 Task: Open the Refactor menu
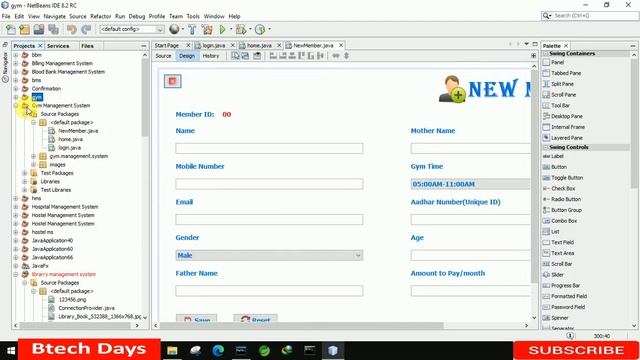click(100, 16)
